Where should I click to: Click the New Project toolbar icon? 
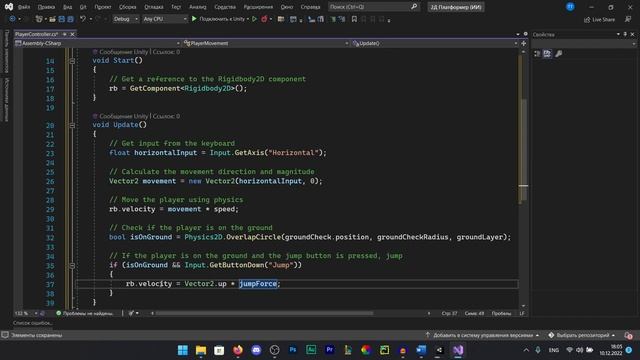click(39, 19)
